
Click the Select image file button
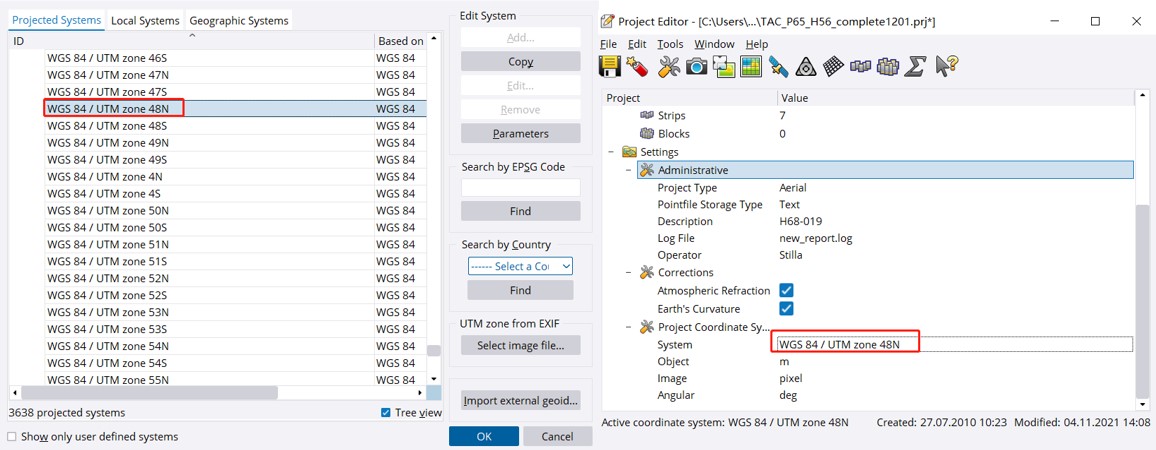pyautogui.click(x=520, y=345)
